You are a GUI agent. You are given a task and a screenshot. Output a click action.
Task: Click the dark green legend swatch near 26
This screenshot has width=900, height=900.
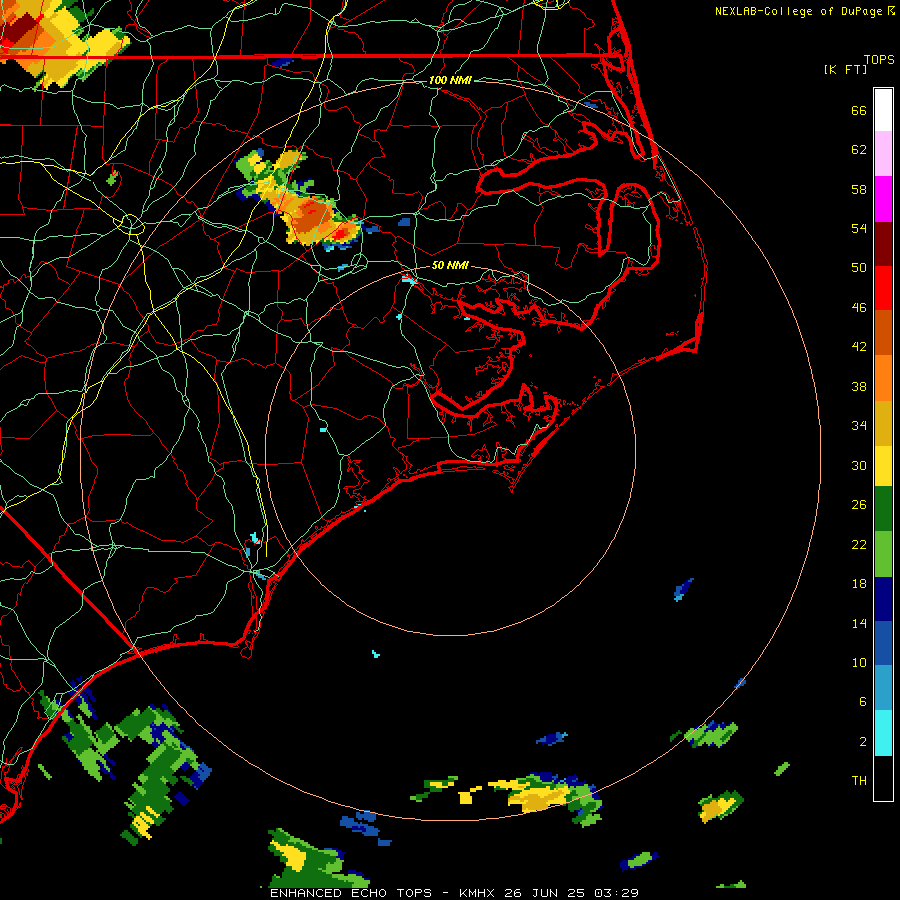(883, 509)
